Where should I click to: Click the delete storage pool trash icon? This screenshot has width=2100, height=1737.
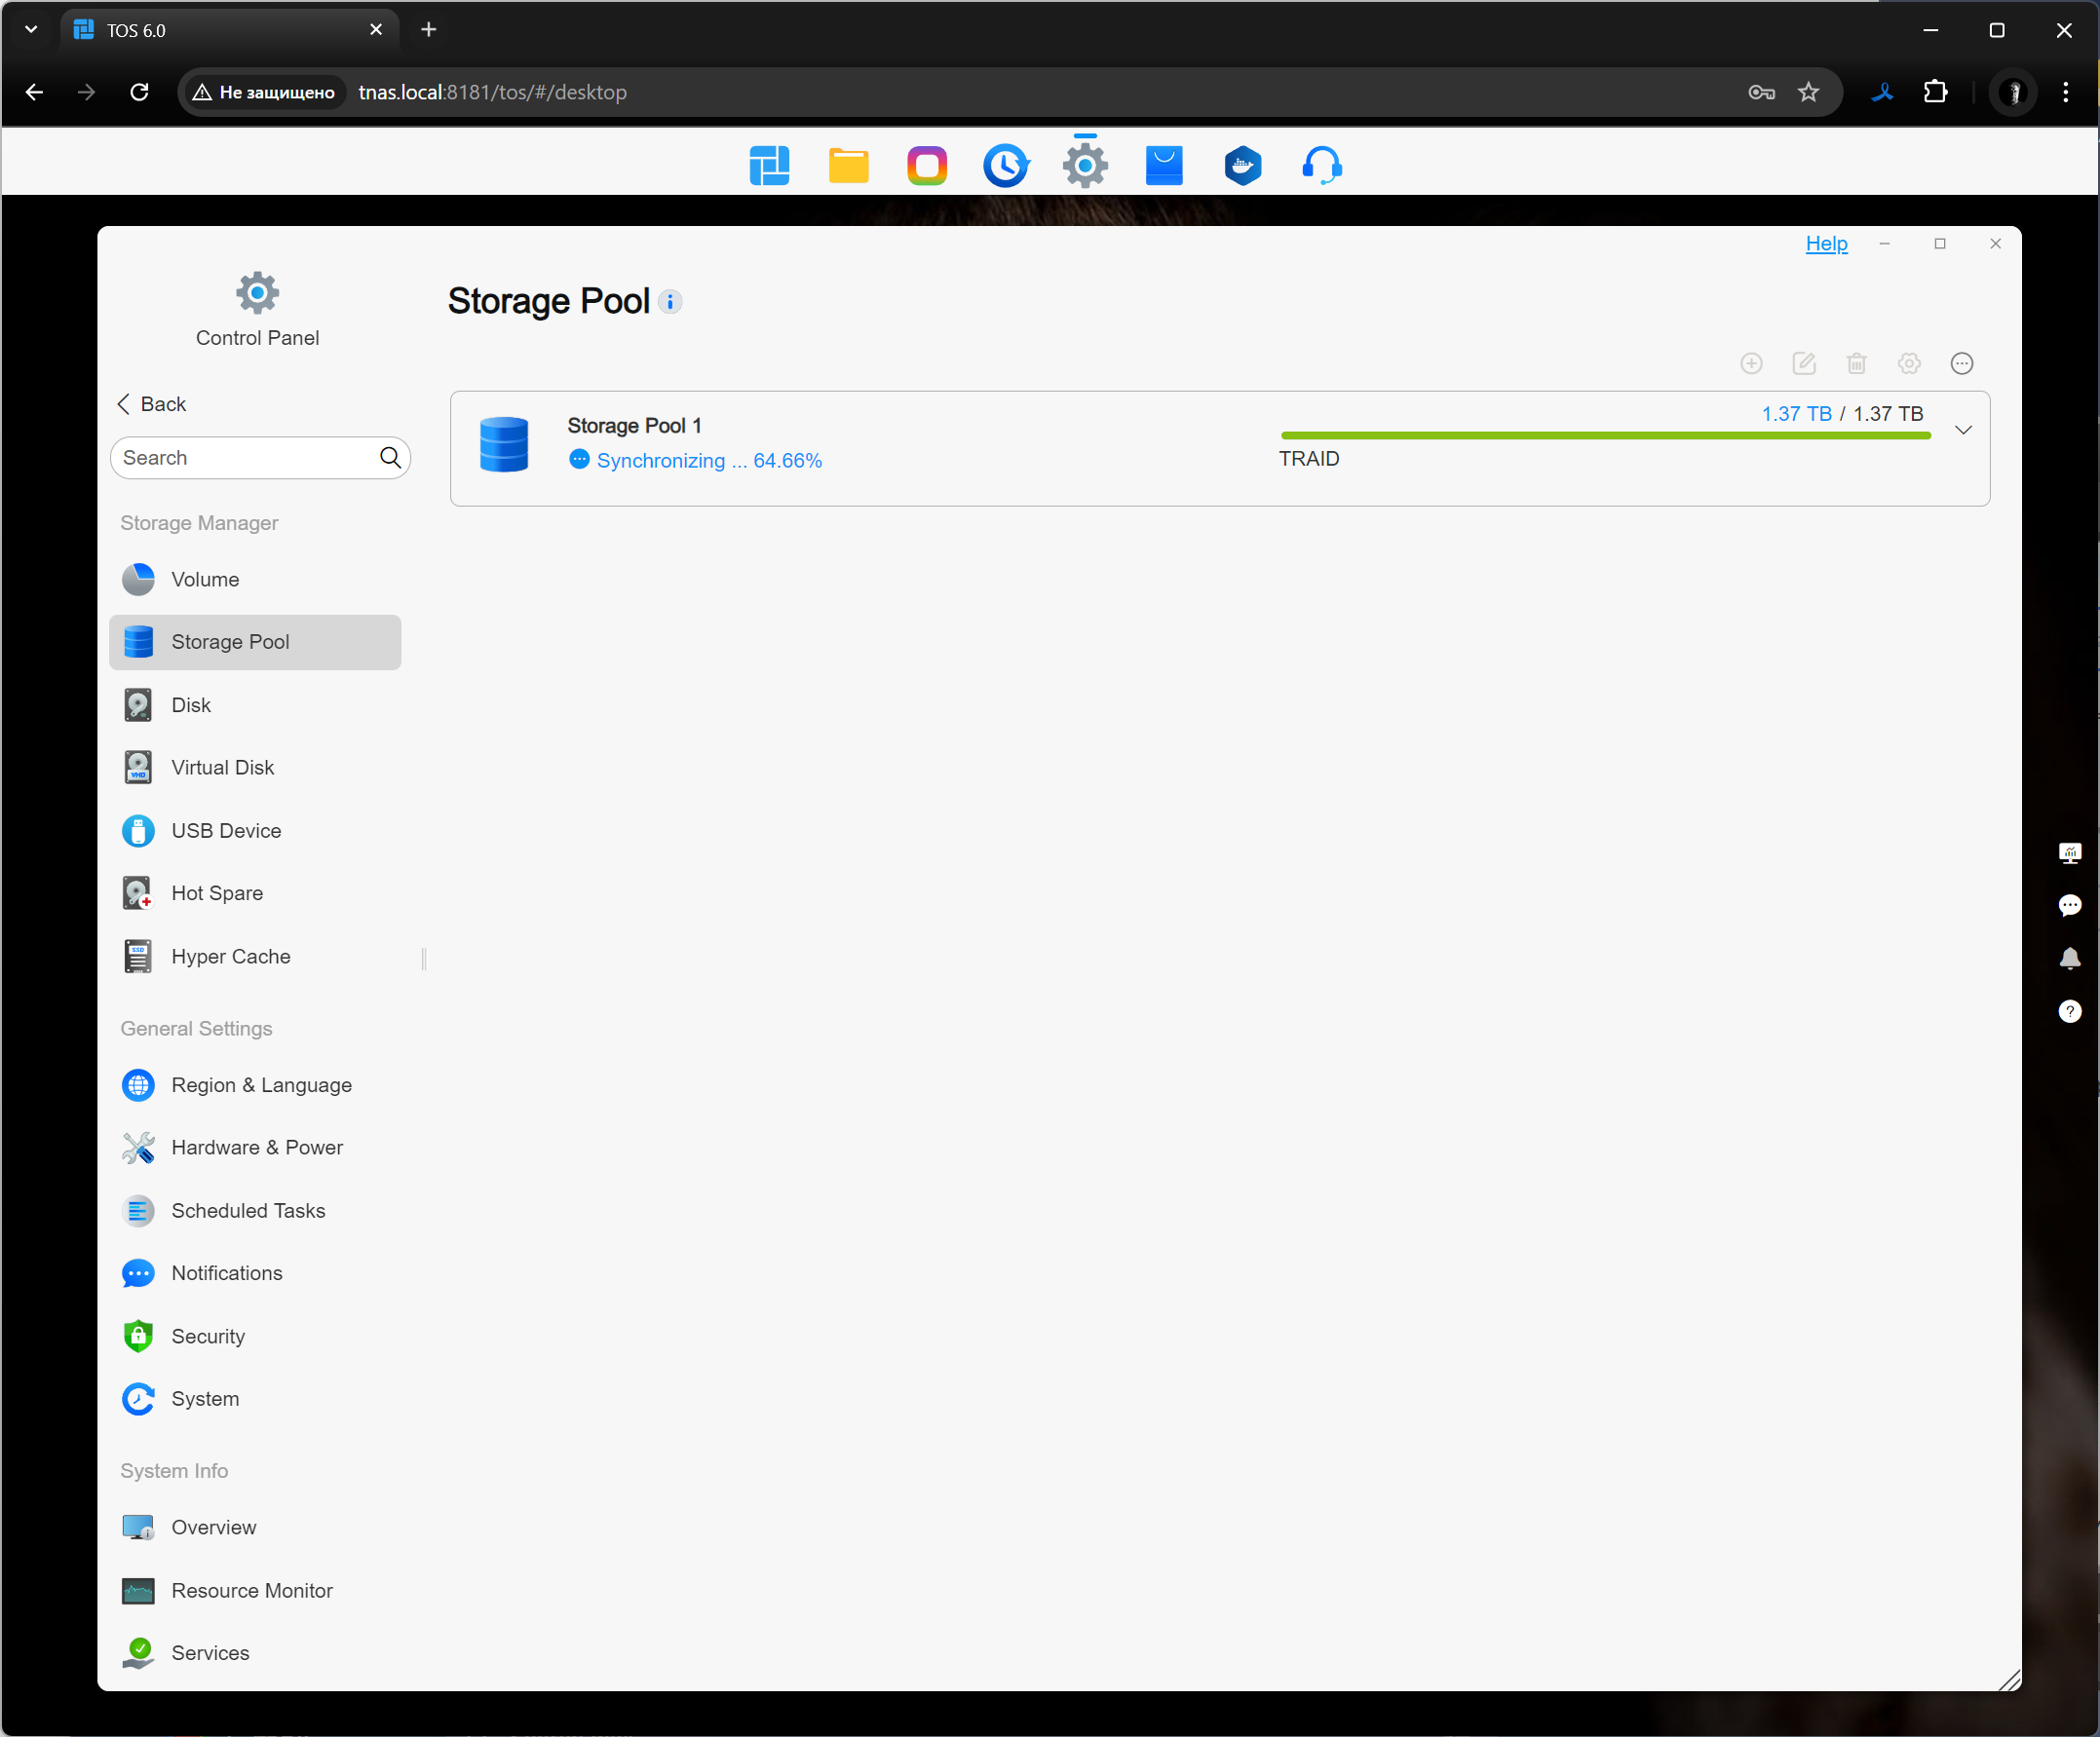1857,363
